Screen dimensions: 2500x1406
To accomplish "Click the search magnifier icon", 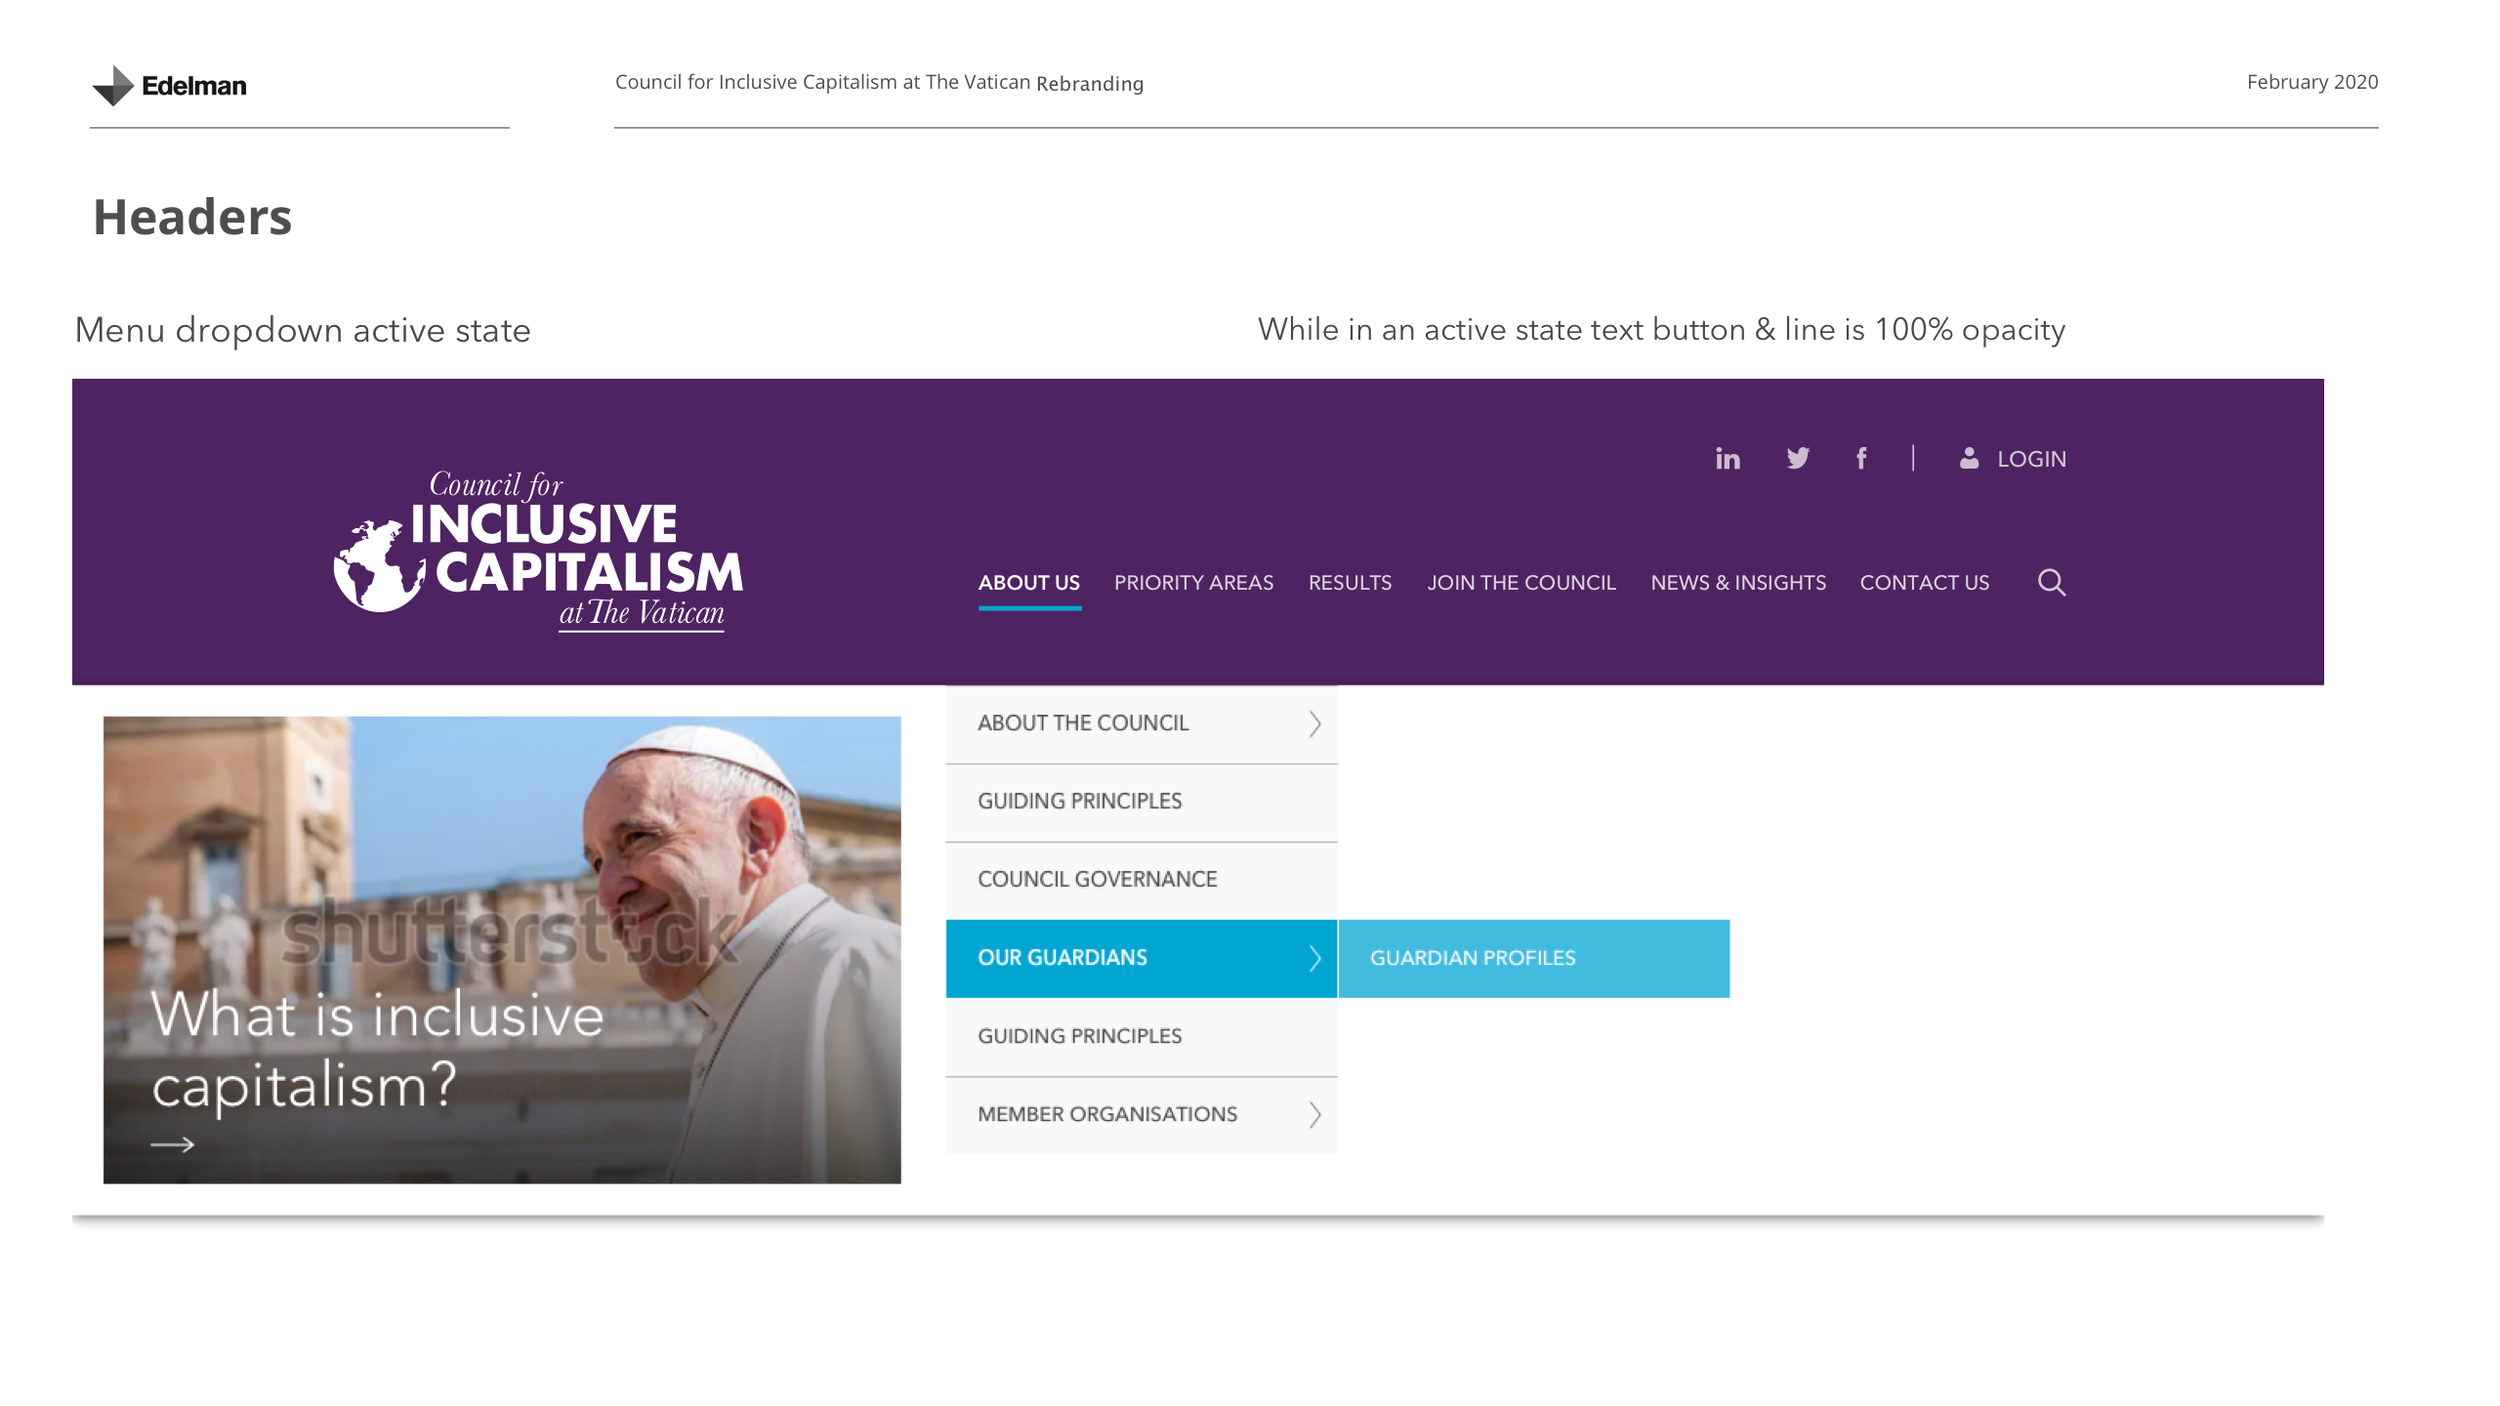I will click(x=2051, y=582).
